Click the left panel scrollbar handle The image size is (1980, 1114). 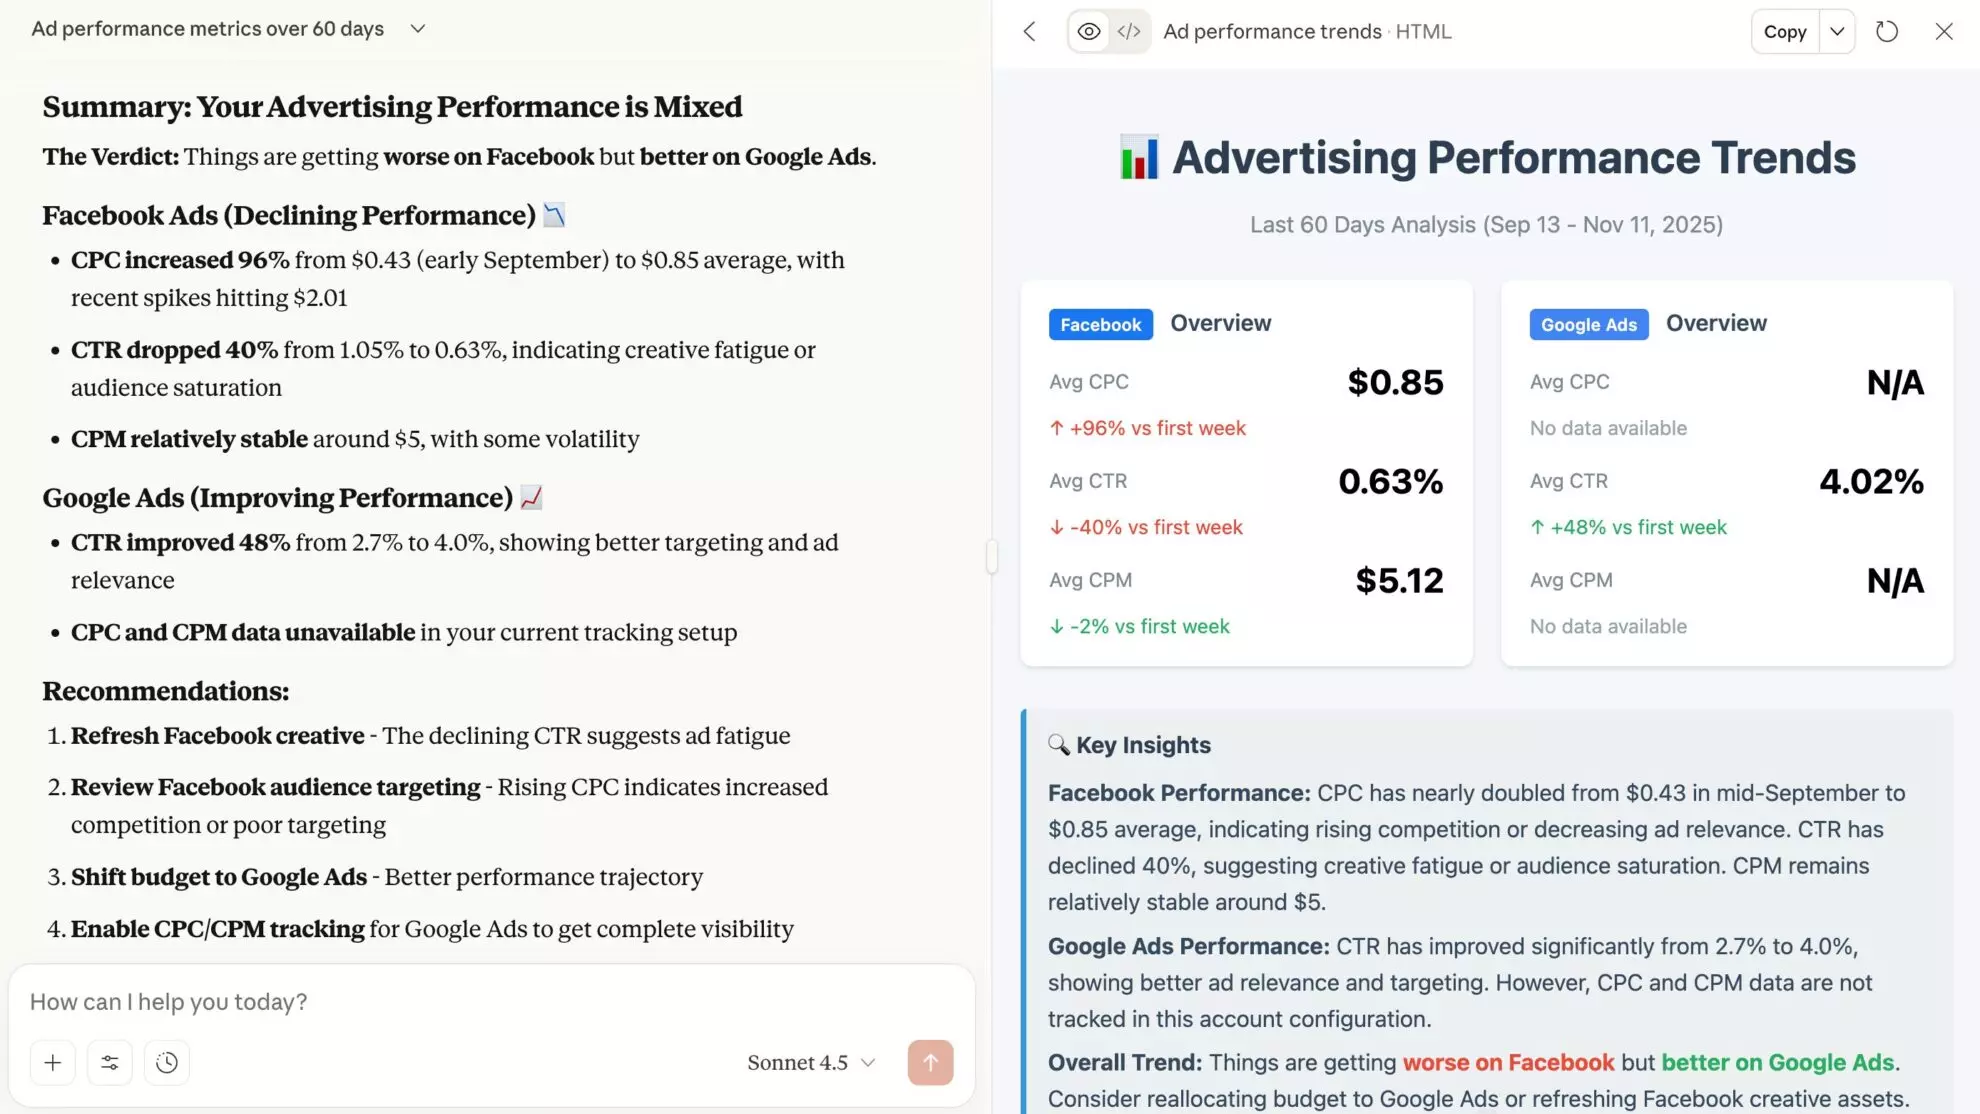[990, 557]
